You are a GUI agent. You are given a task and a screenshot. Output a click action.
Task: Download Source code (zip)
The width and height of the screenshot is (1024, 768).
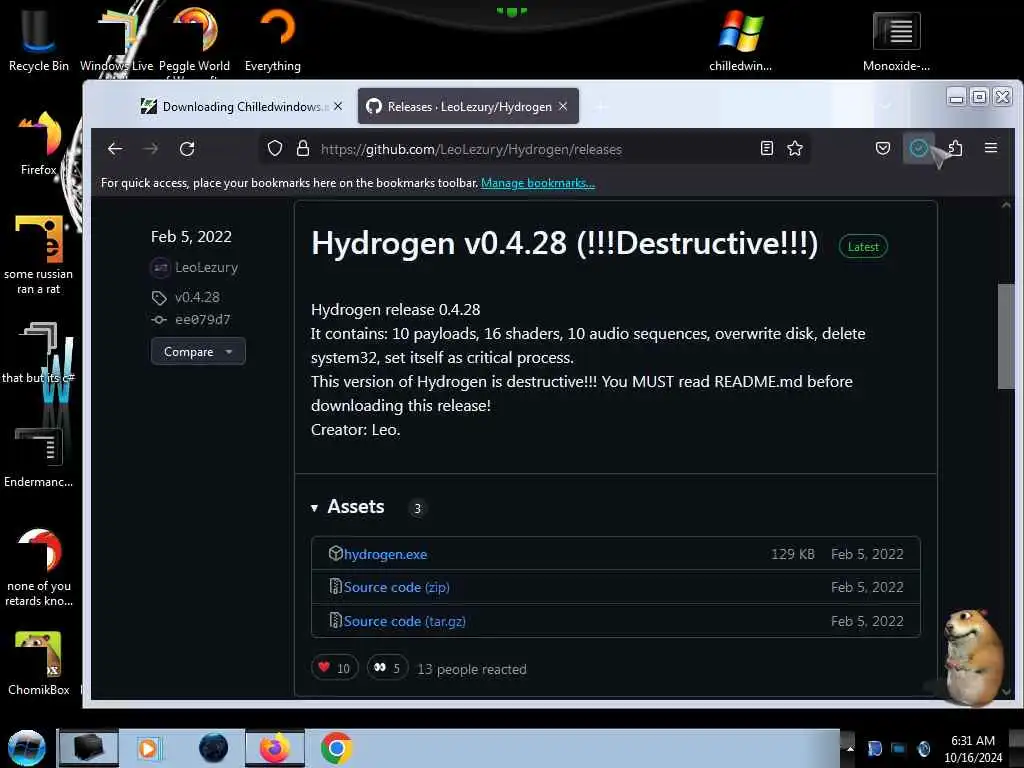[396, 587]
